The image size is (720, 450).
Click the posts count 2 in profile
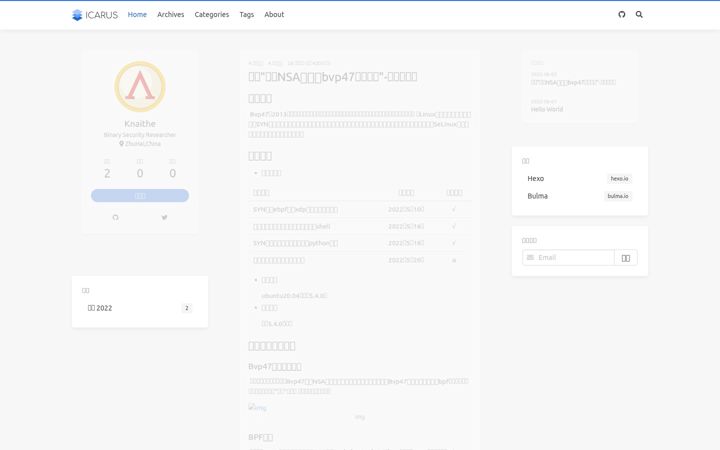107,174
